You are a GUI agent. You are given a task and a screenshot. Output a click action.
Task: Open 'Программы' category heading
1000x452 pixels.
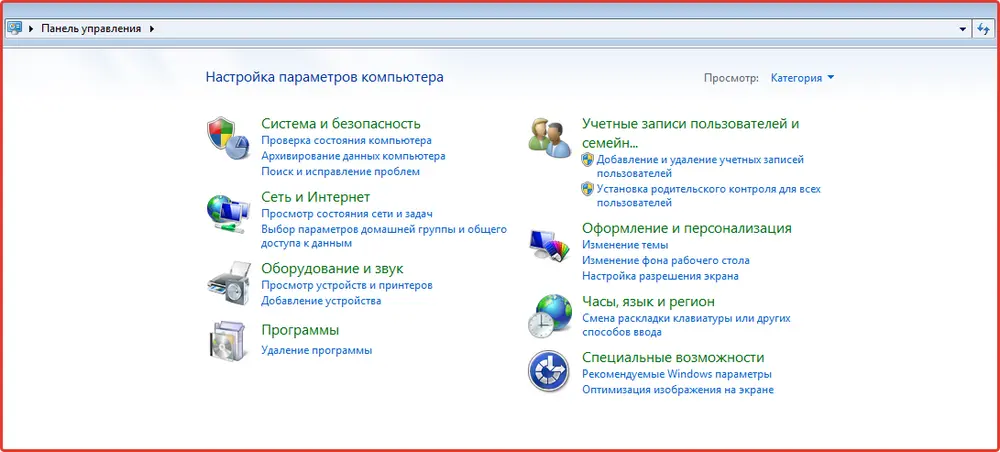300,330
